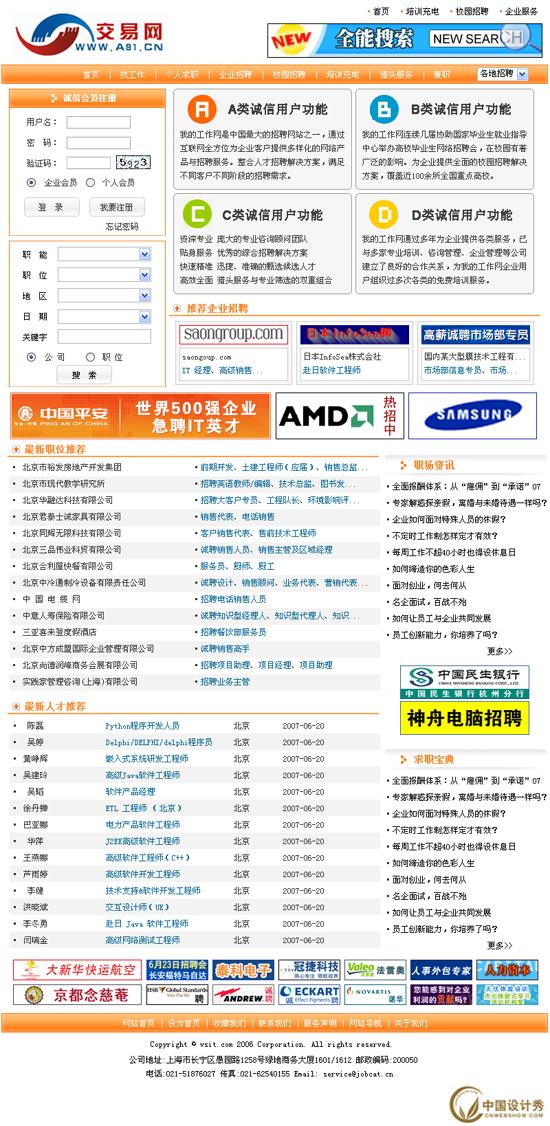Click the HSB Global Standards logo
The width and height of the screenshot is (550, 1126).
[177, 995]
